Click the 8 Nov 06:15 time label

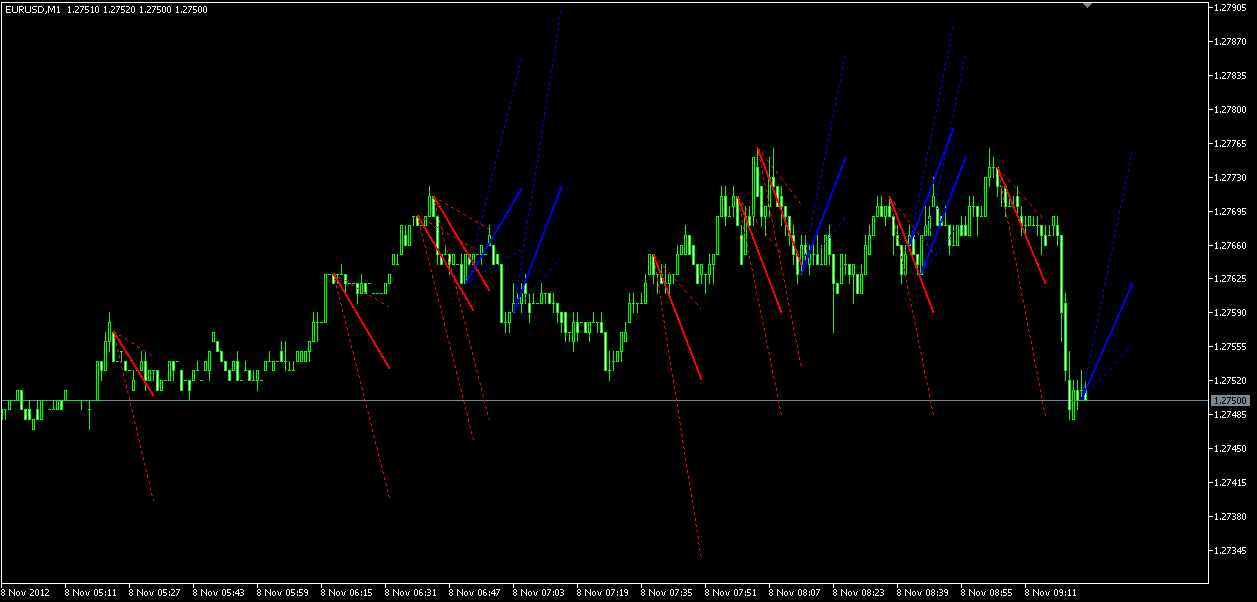tap(348, 592)
